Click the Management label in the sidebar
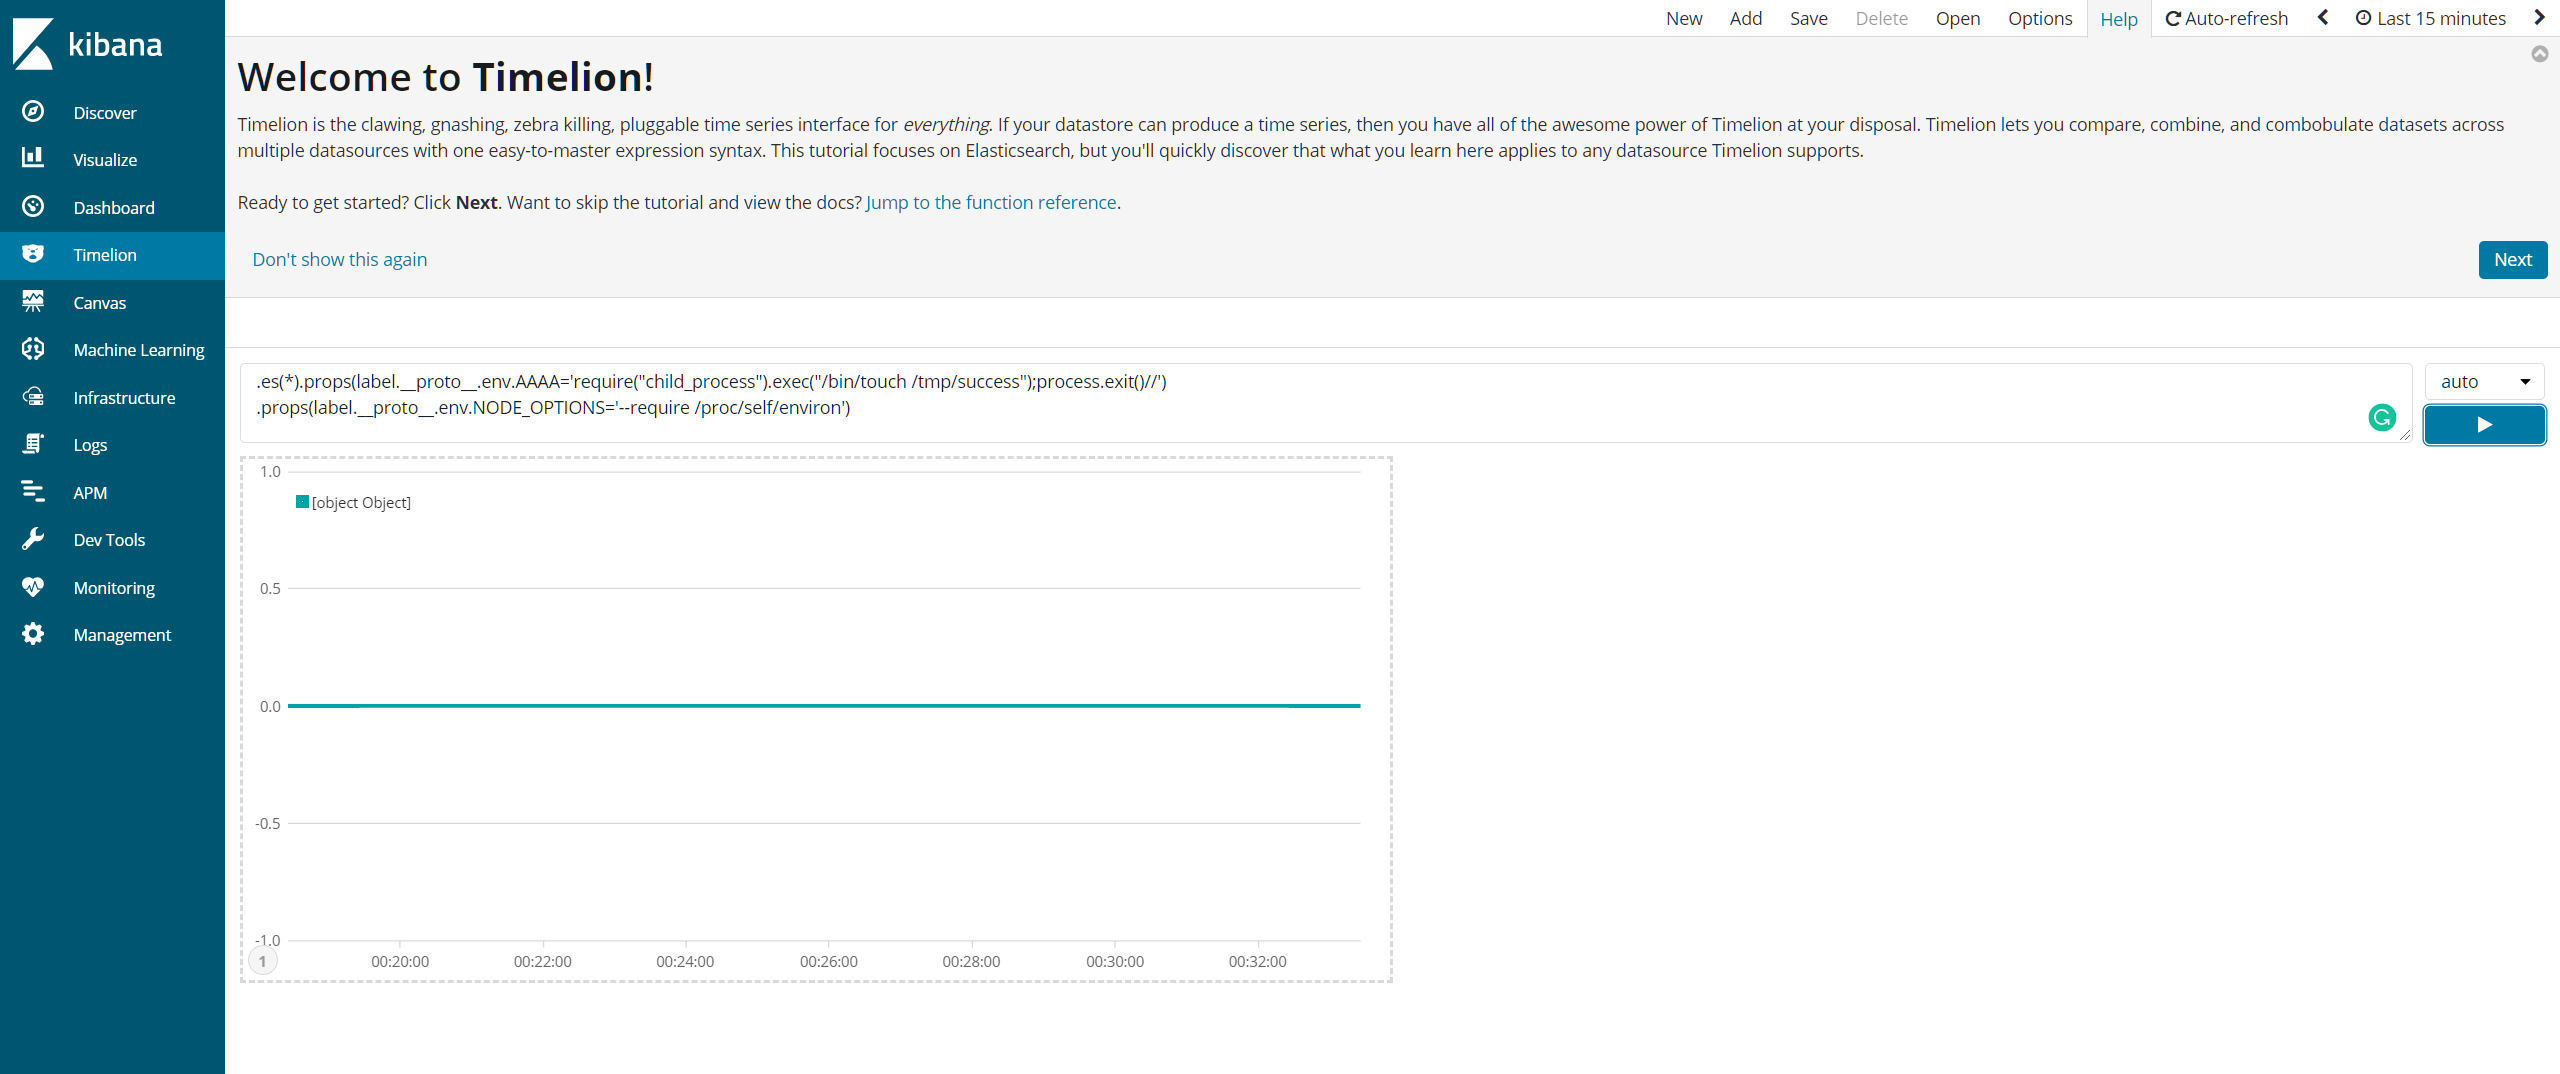Viewport: 2560px width, 1074px height. [122, 635]
